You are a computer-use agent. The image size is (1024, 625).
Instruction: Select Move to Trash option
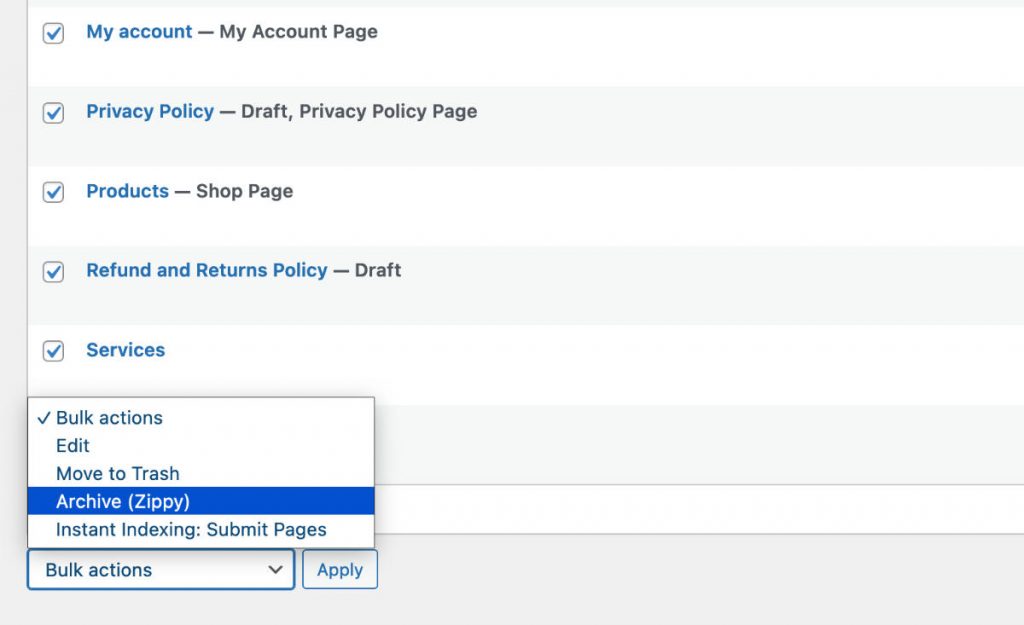[x=201, y=473]
